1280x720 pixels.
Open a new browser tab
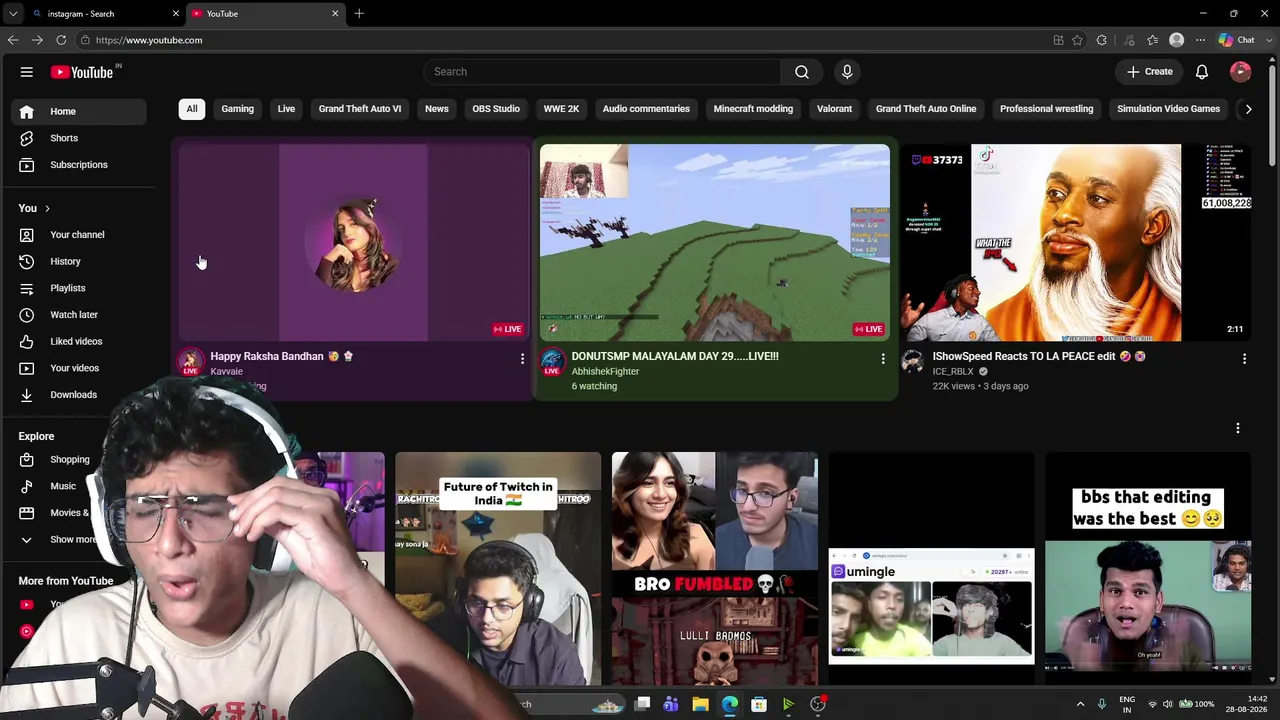click(359, 14)
